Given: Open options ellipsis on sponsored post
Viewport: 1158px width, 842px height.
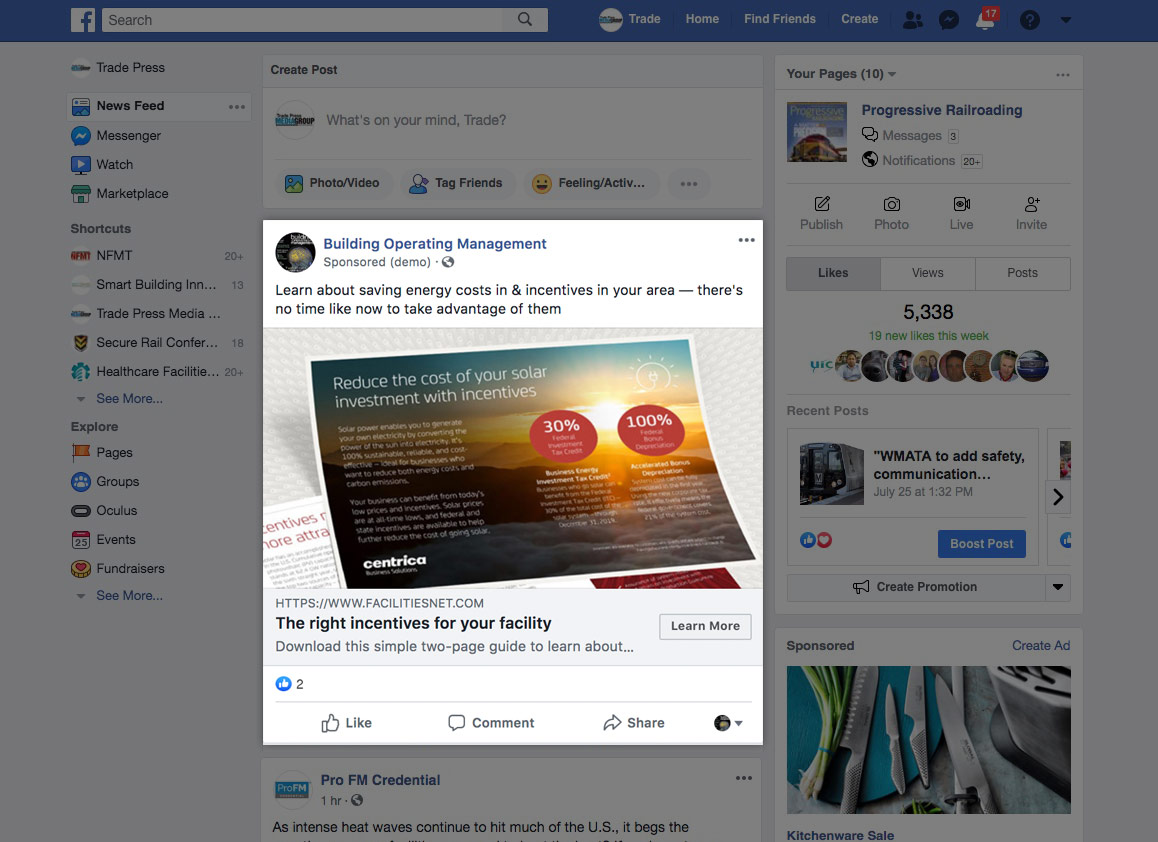Looking at the screenshot, I should coord(747,240).
